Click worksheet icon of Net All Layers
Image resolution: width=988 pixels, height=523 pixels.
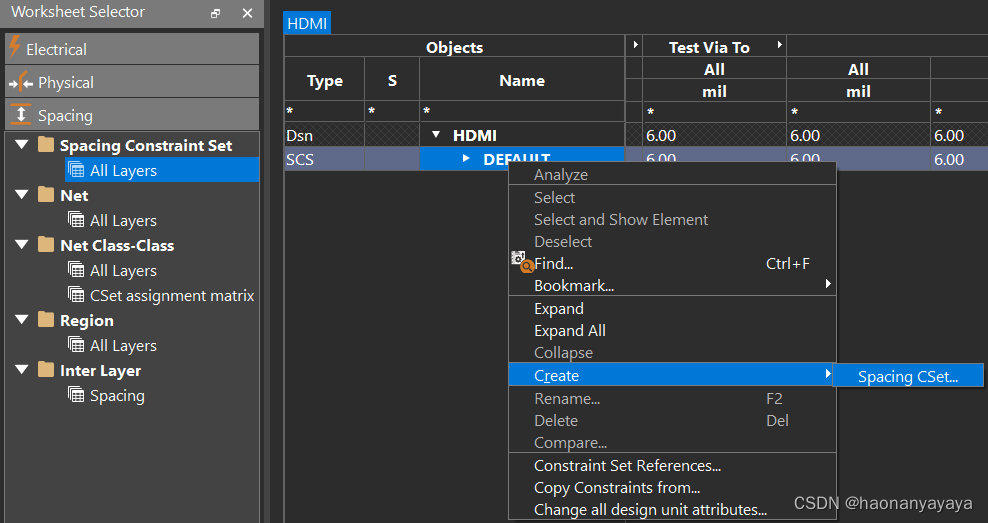pos(76,219)
